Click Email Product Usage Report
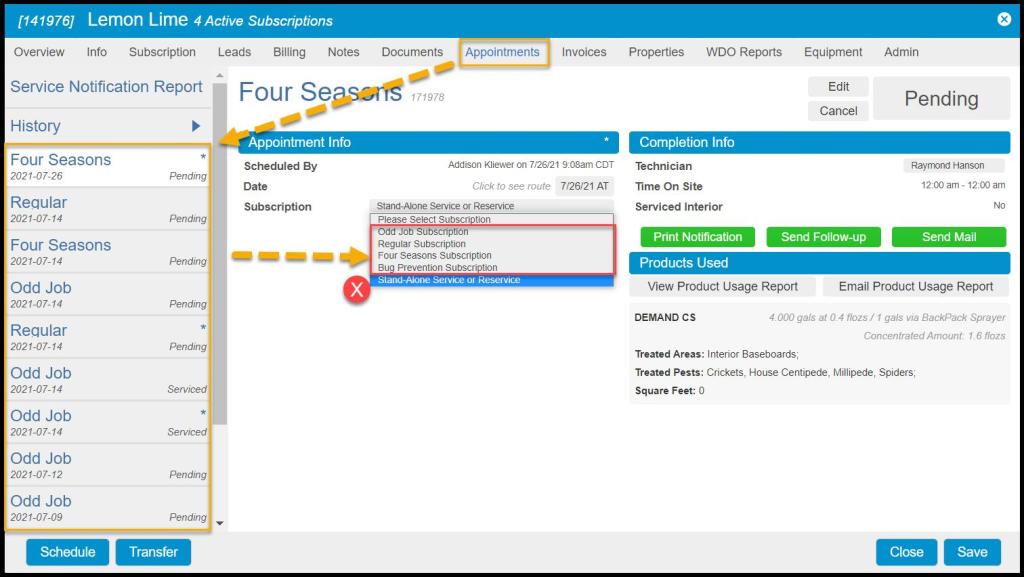Image resolution: width=1024 pixels, height=577 pixels. 915,286
